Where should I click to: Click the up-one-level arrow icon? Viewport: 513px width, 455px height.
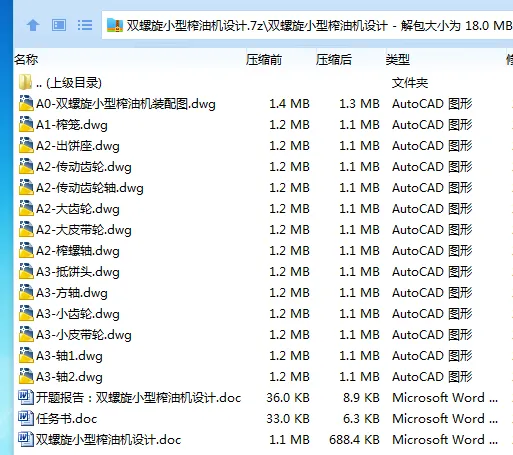click(33, 25)
